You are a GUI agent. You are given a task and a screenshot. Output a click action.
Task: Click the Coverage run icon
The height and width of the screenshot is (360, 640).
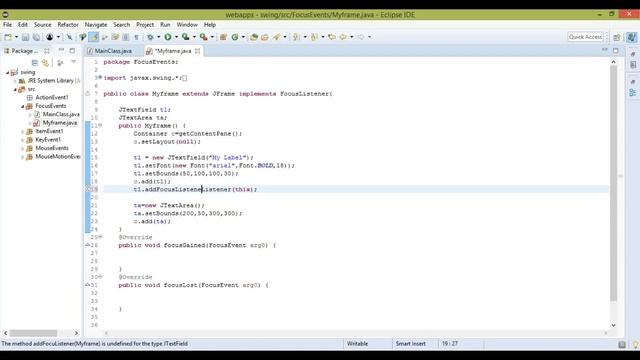pyautogui.click(x=186, y=37)
